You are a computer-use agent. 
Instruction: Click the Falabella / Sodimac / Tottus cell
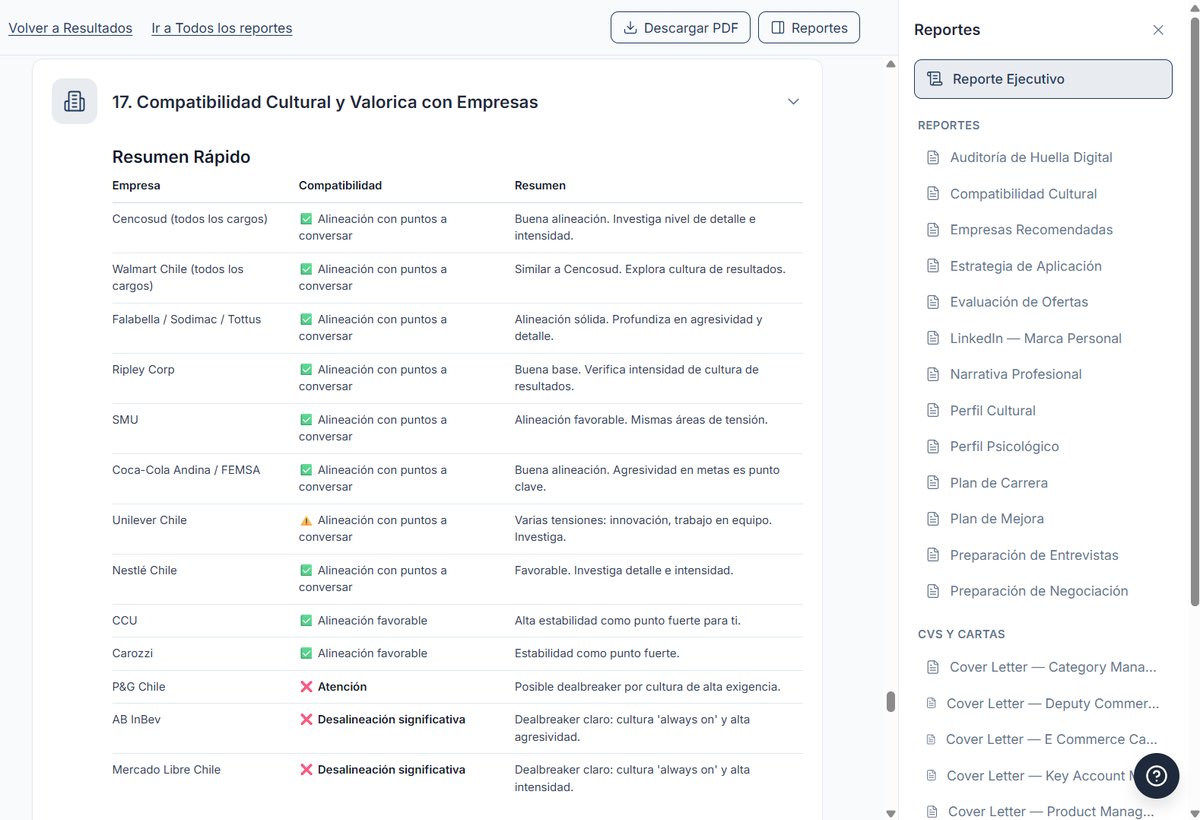pyautogui.click(x=186, y=320)
